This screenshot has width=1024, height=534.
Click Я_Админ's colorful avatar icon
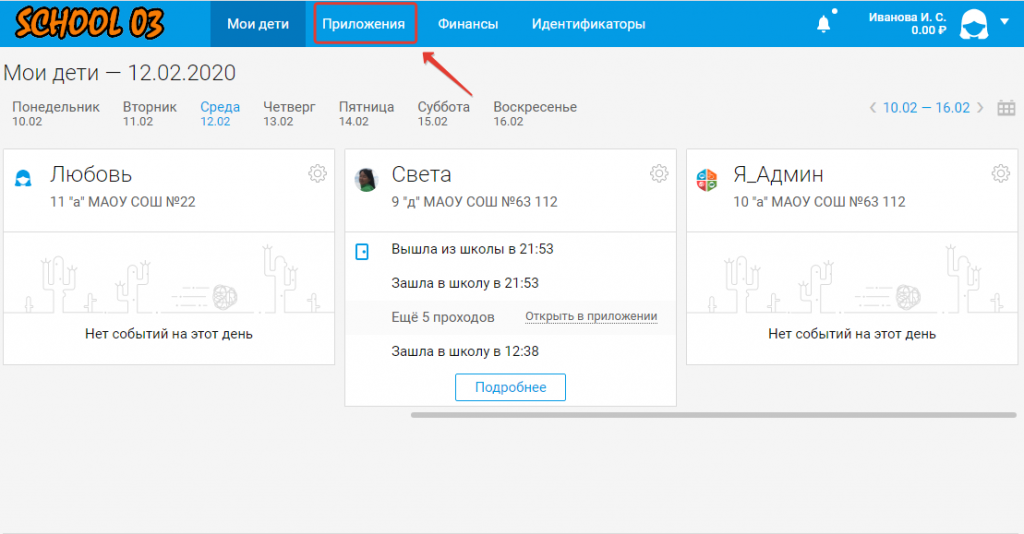coord(707,179)
